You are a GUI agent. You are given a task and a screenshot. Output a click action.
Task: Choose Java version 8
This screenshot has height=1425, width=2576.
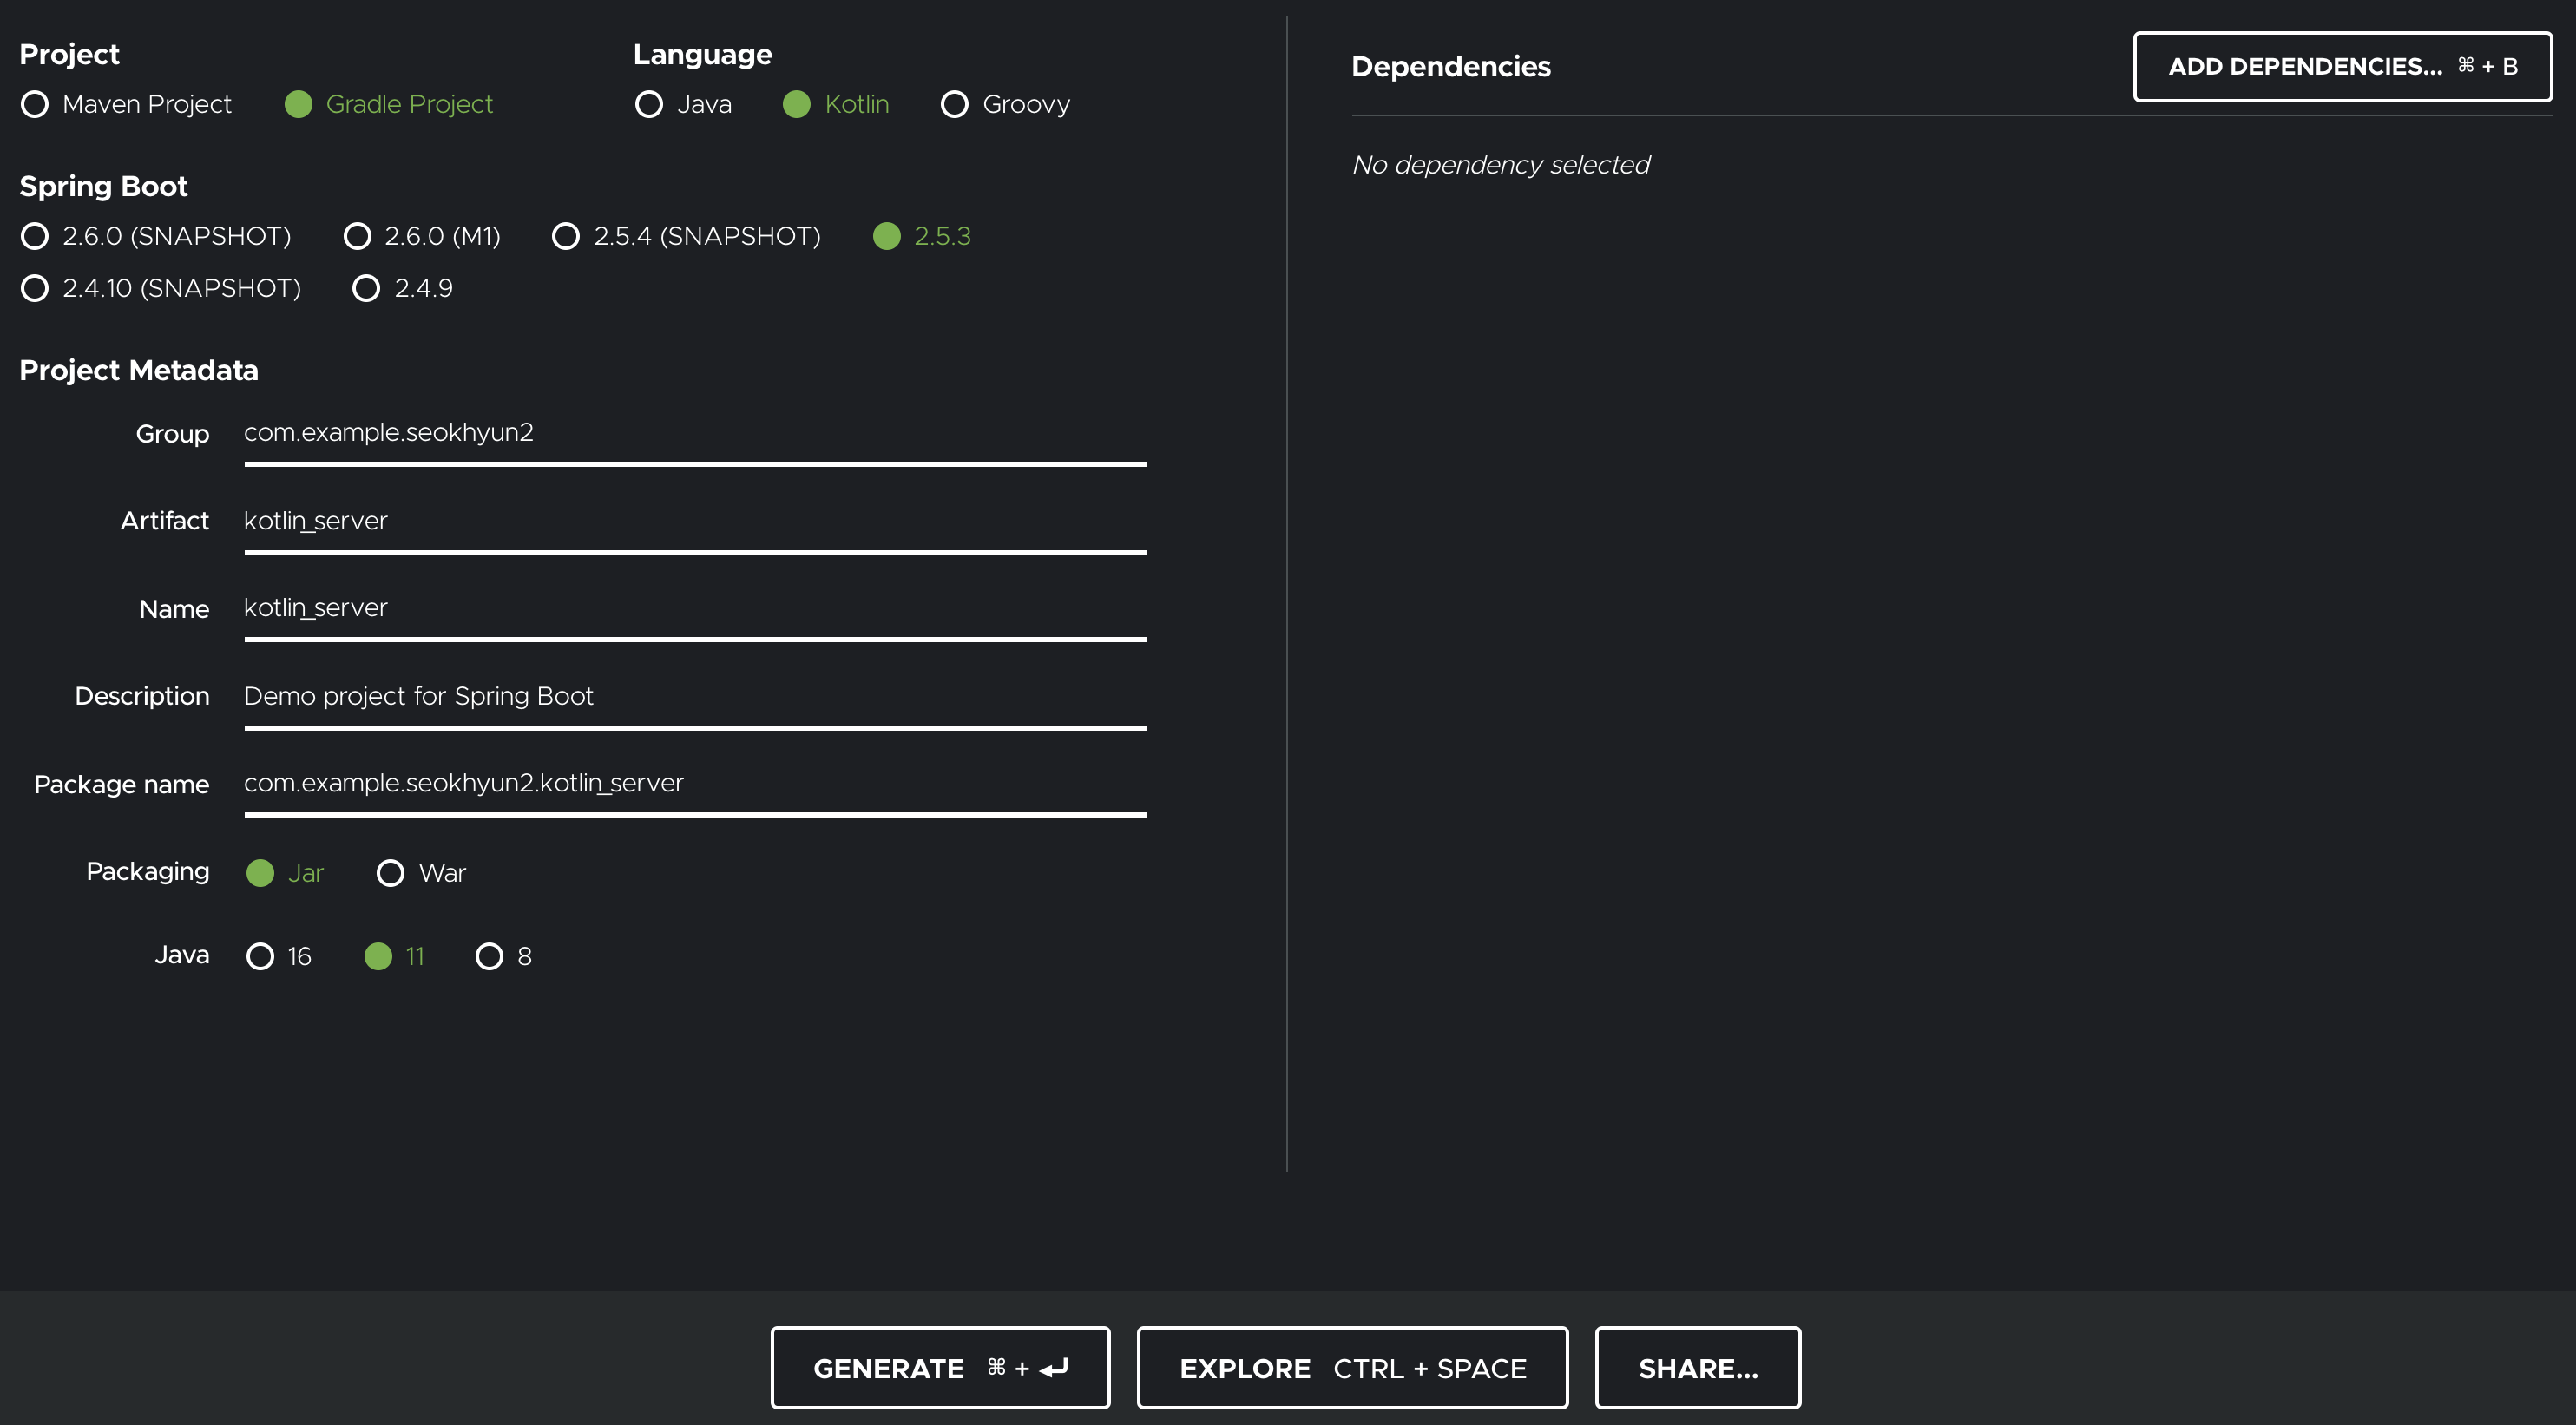tap(489, 956)
